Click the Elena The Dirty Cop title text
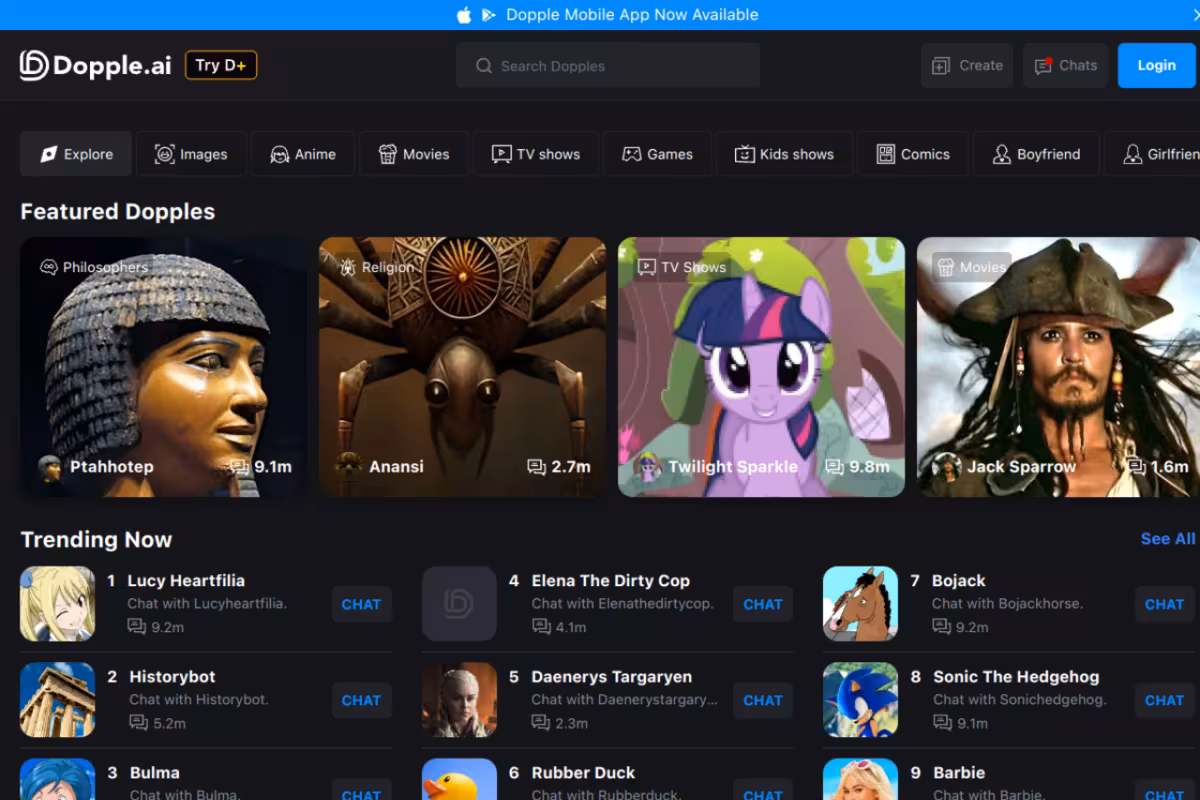Image resolution: width=1200 pixels, height=800 pixels. click(x=611, y=581)
